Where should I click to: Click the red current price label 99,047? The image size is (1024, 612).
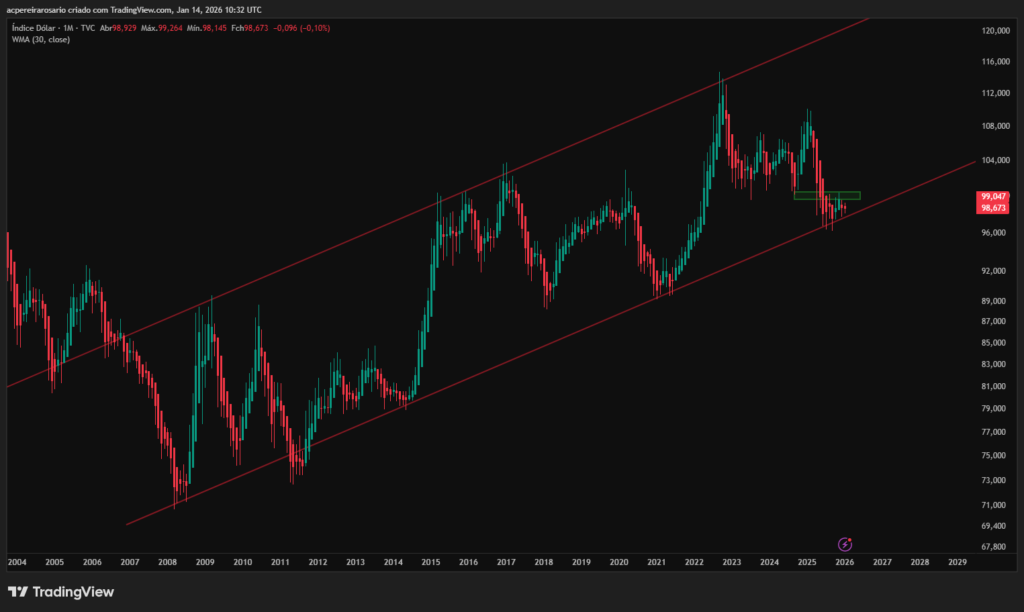click(x=993, y=196)
